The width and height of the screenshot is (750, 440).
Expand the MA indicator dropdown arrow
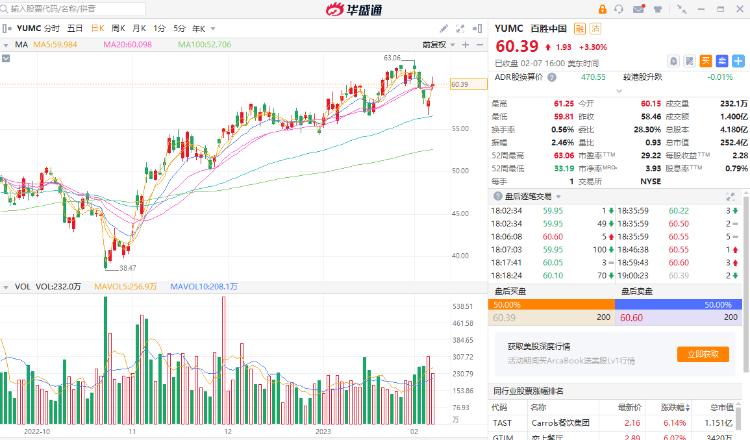click(6, 45)
